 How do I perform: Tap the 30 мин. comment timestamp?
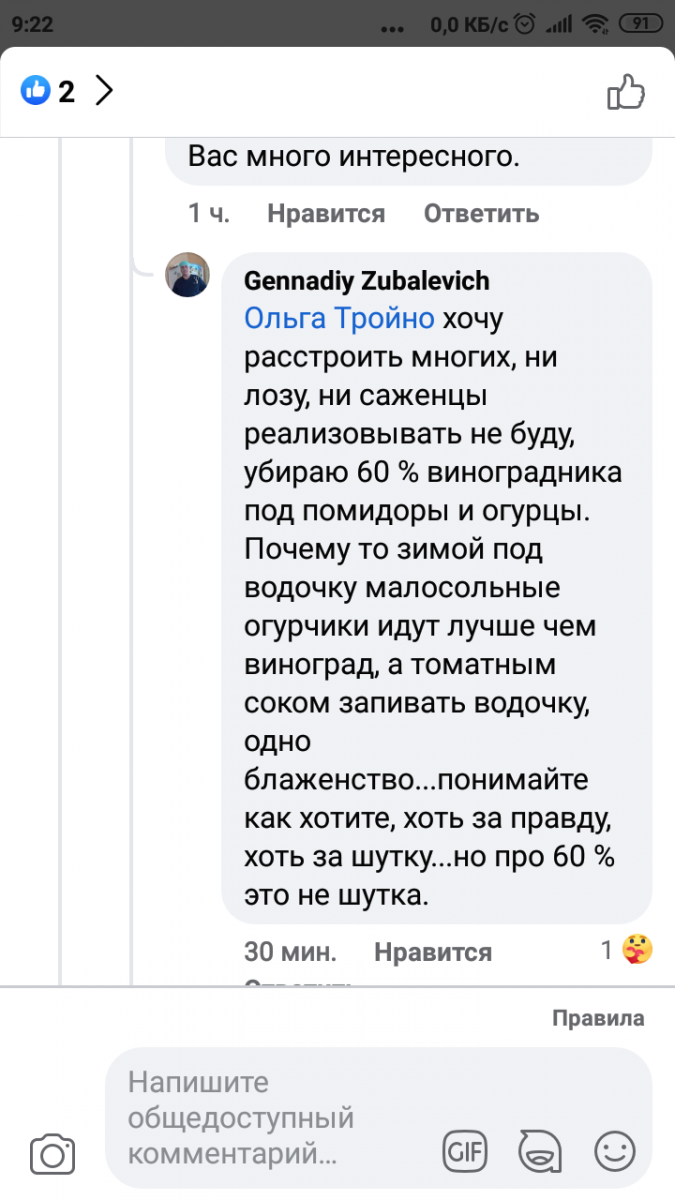click(x=290, y=952)
